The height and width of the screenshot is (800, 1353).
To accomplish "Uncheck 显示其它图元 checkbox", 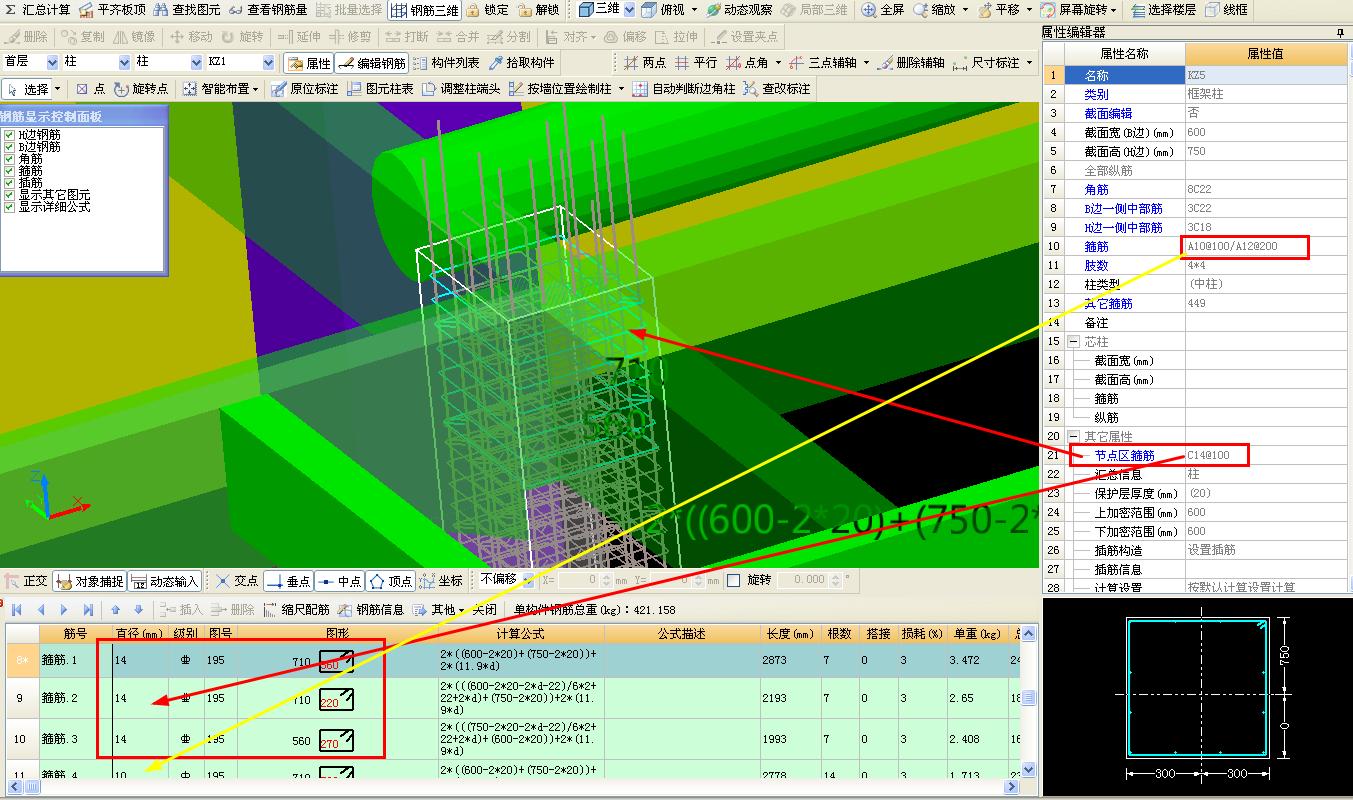I will (10, 195).
